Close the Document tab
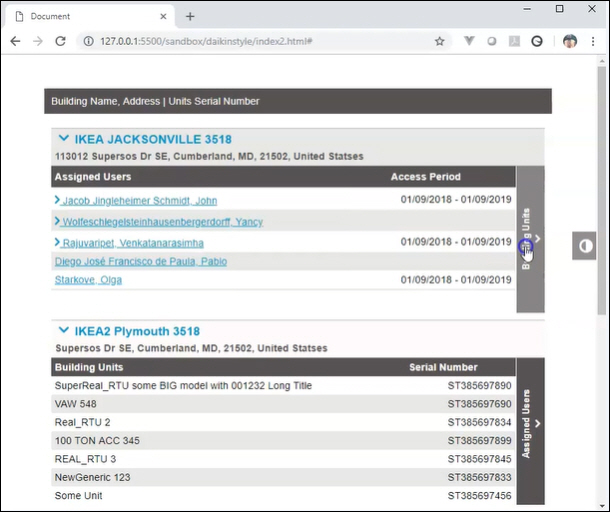The width and height of the screenshot is (610, 512). [163, 16]
